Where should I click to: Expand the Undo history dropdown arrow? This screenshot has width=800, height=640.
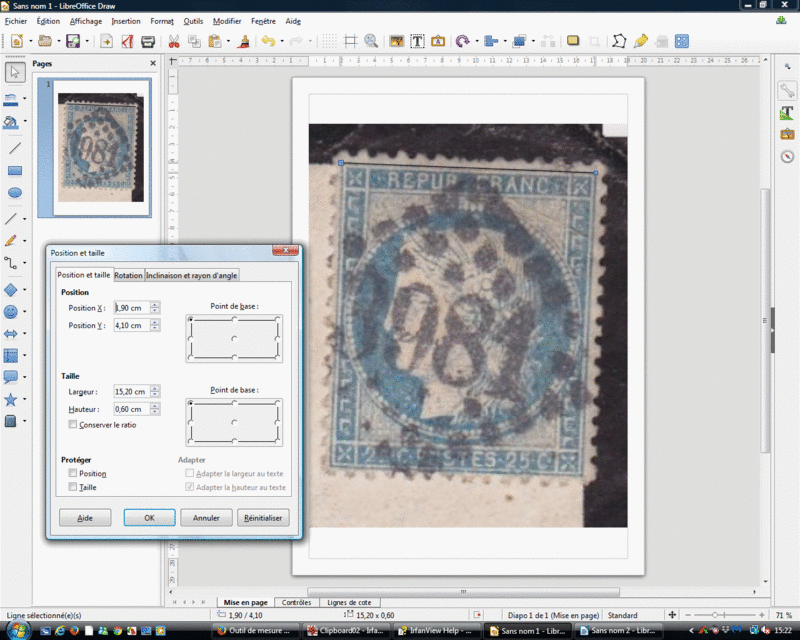282,41
